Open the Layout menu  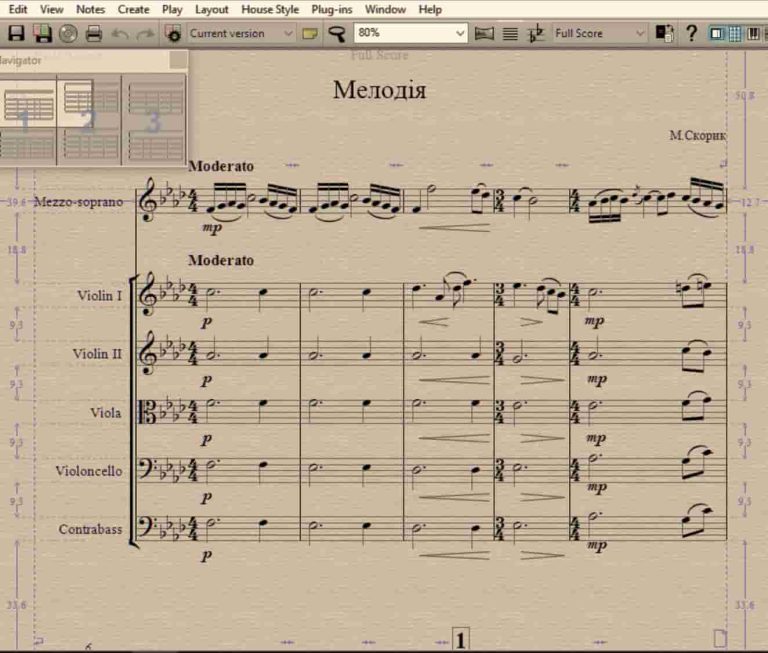tap(212, 9)
